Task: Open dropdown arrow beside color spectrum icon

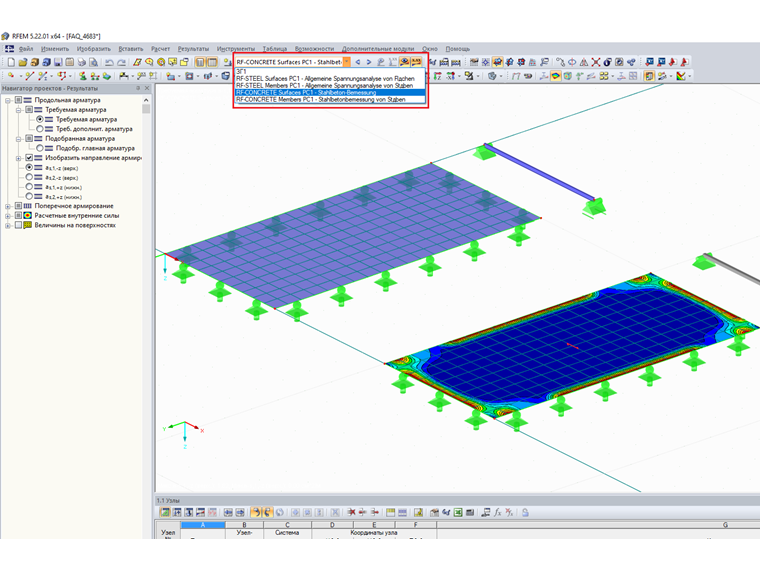Action: (689, 76)
